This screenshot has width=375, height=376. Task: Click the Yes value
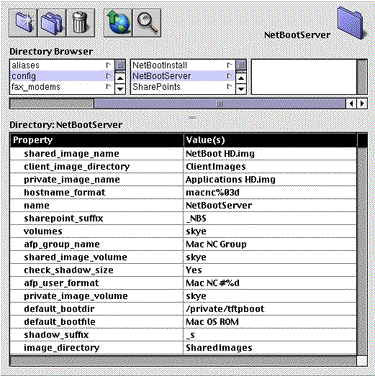(194, 270)
